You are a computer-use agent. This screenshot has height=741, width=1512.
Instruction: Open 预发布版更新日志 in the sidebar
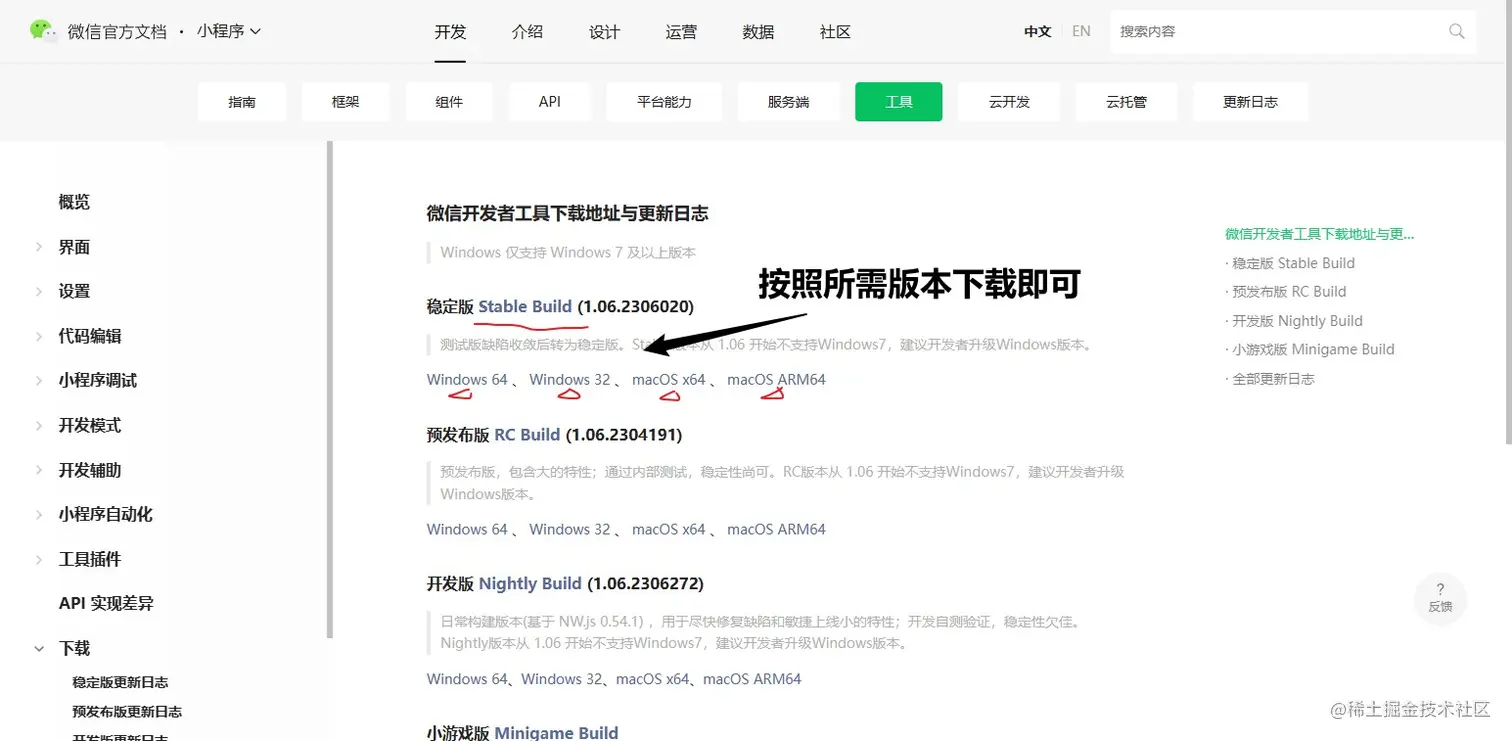coord(127,712)
